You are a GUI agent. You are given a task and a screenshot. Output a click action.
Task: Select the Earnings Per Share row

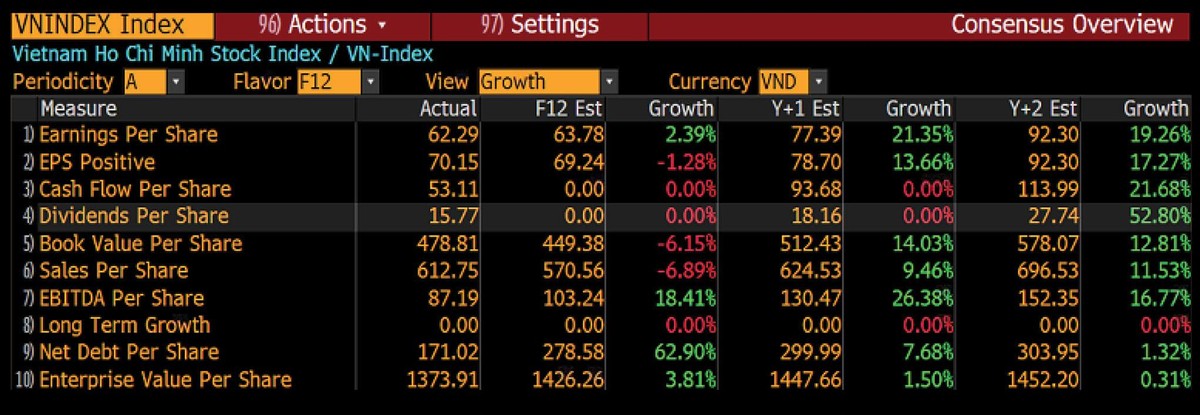128,135
